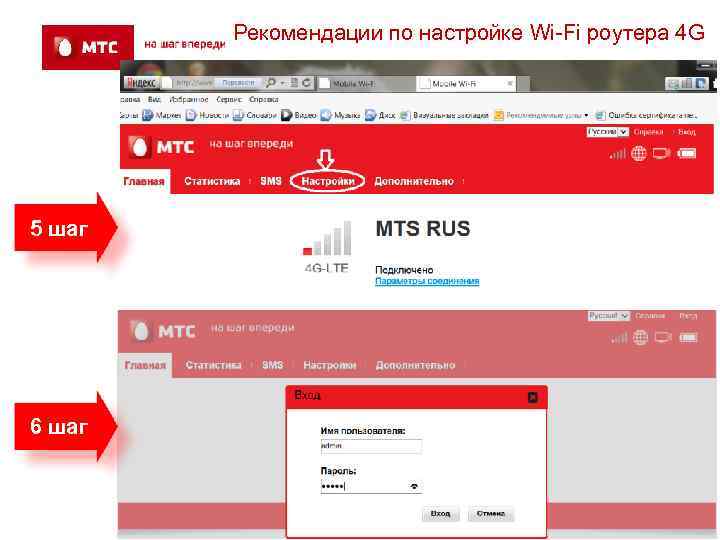Open the Видео bookmark
Image resolution: width=720 pixels, height=540 pixels.
[299, 115]
